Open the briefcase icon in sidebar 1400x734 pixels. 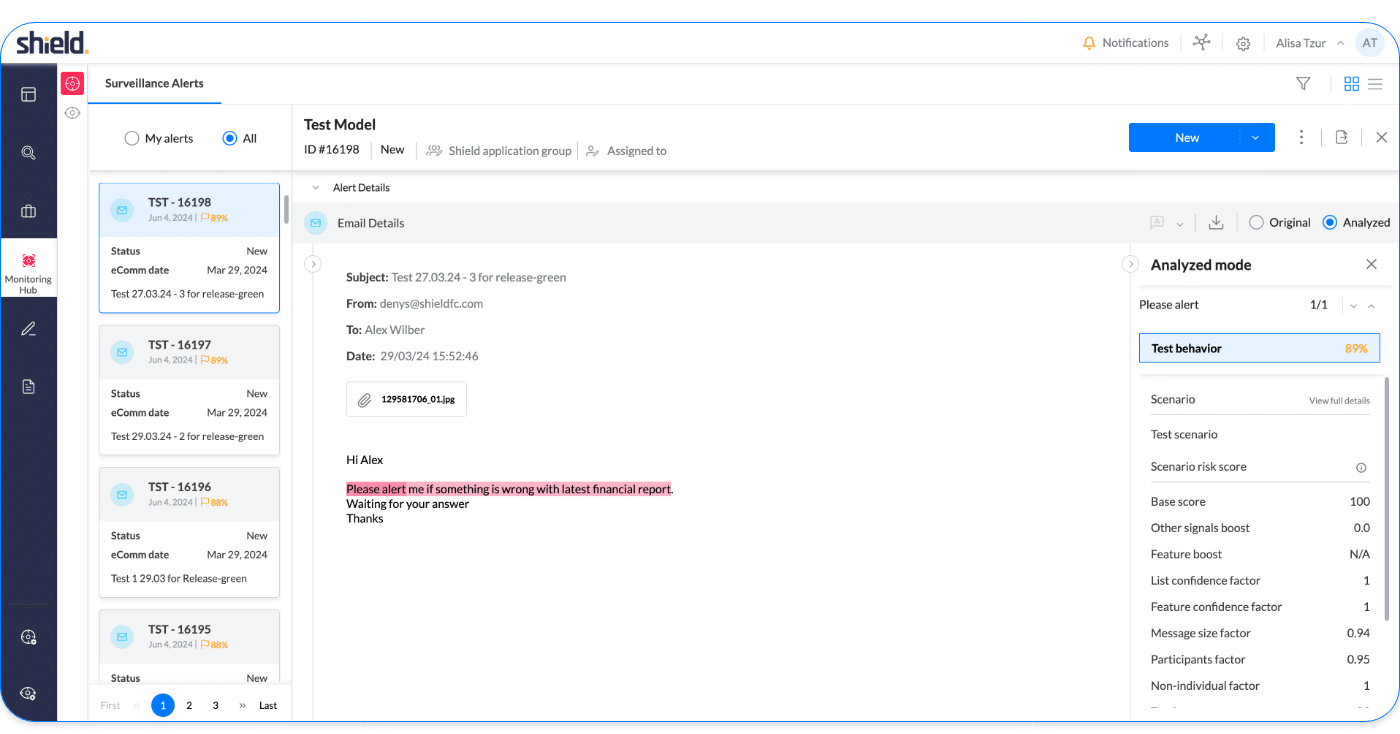tap(28, 211)
